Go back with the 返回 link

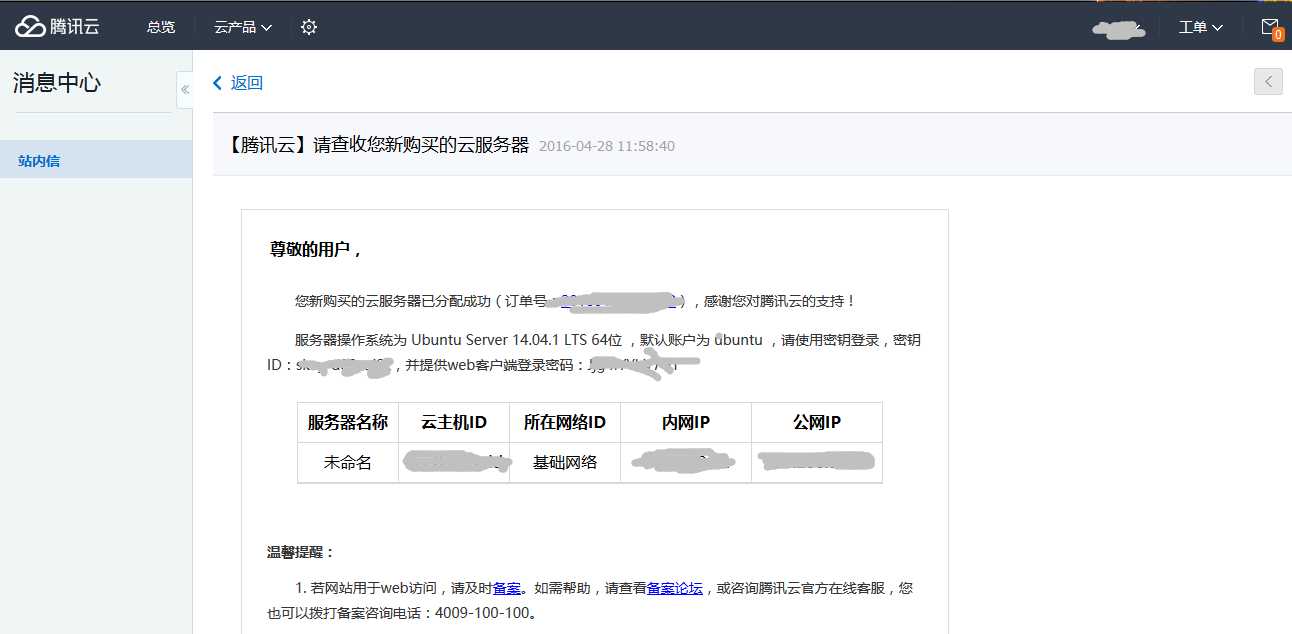point(238,83)
